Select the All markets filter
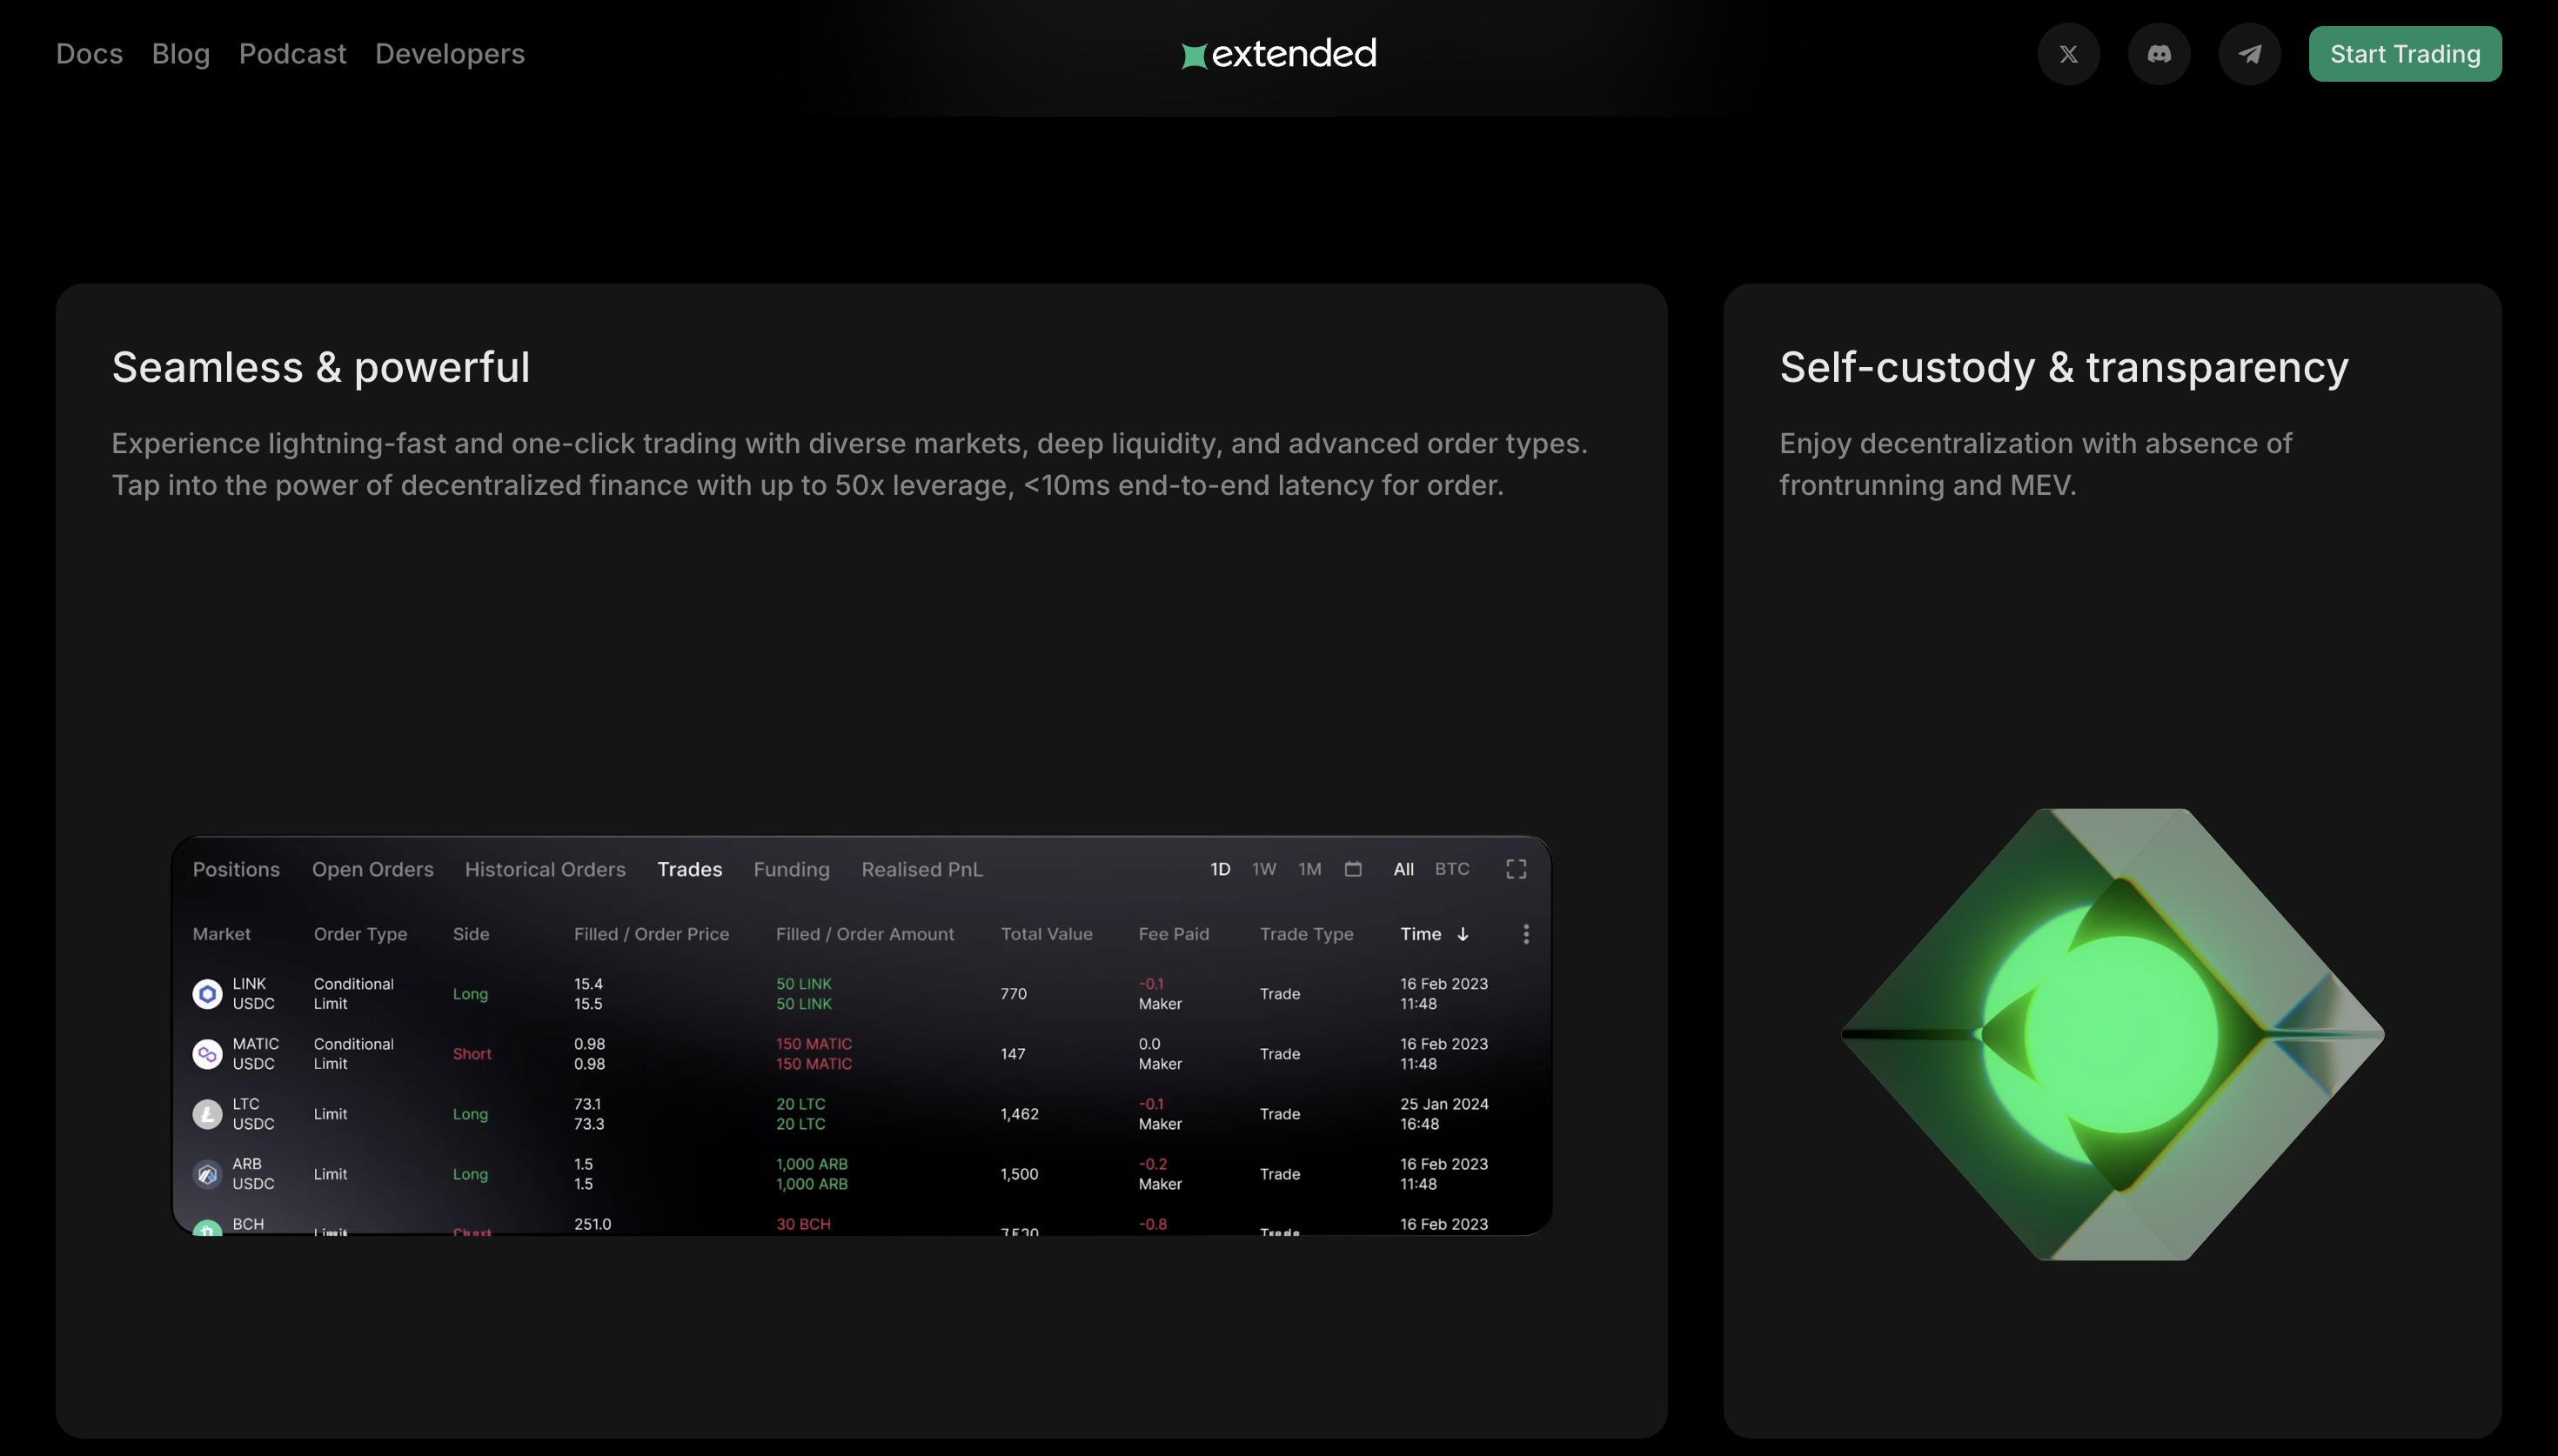The image size is (2558, 1456). point(1403,869)
